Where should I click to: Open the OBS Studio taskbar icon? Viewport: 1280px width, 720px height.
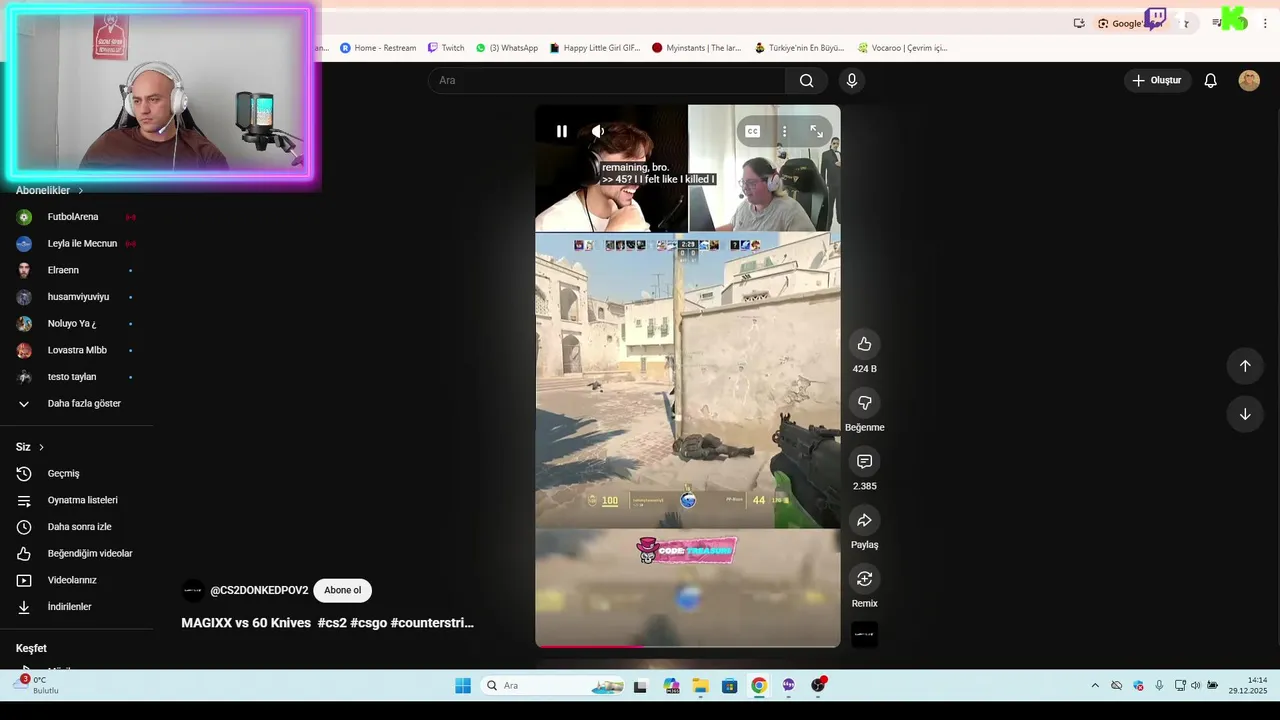click(x=819, y=685)
